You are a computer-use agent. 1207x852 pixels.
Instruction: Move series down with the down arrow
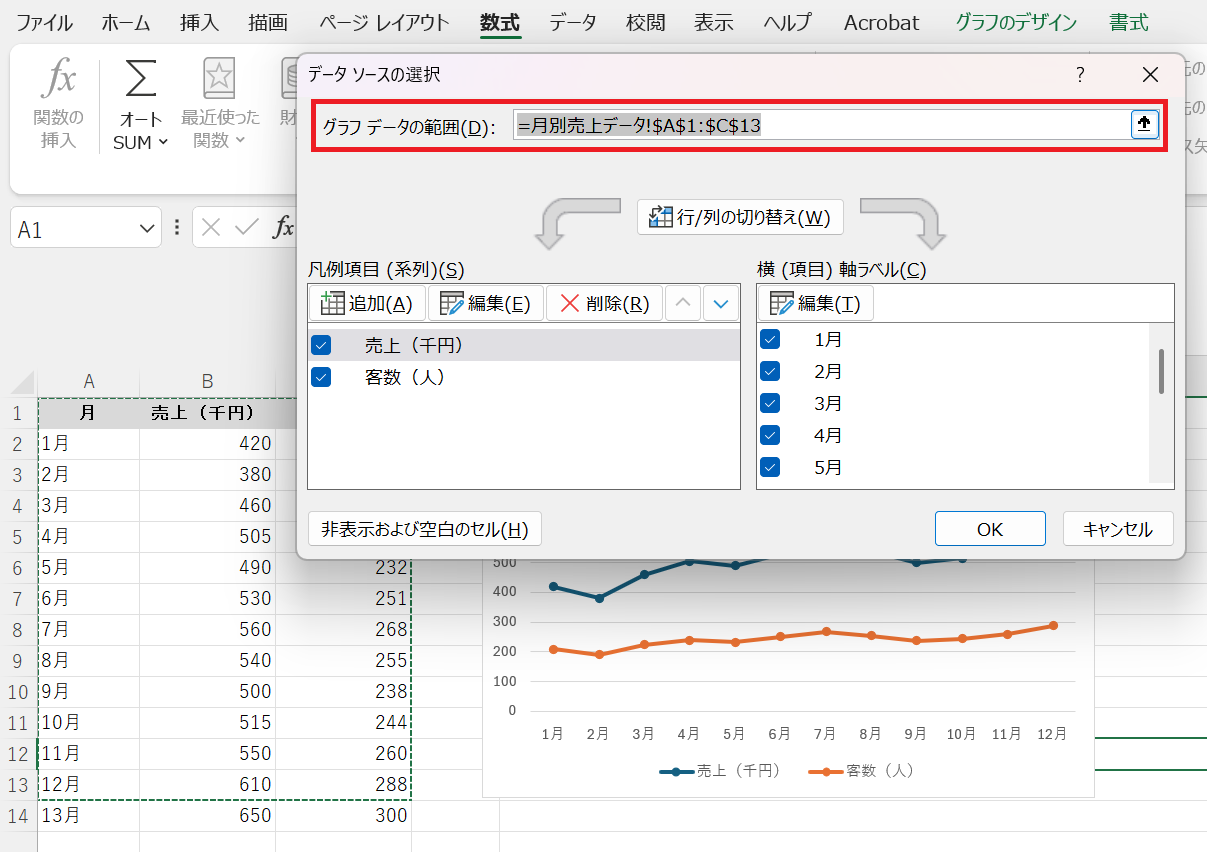point(721,303)
